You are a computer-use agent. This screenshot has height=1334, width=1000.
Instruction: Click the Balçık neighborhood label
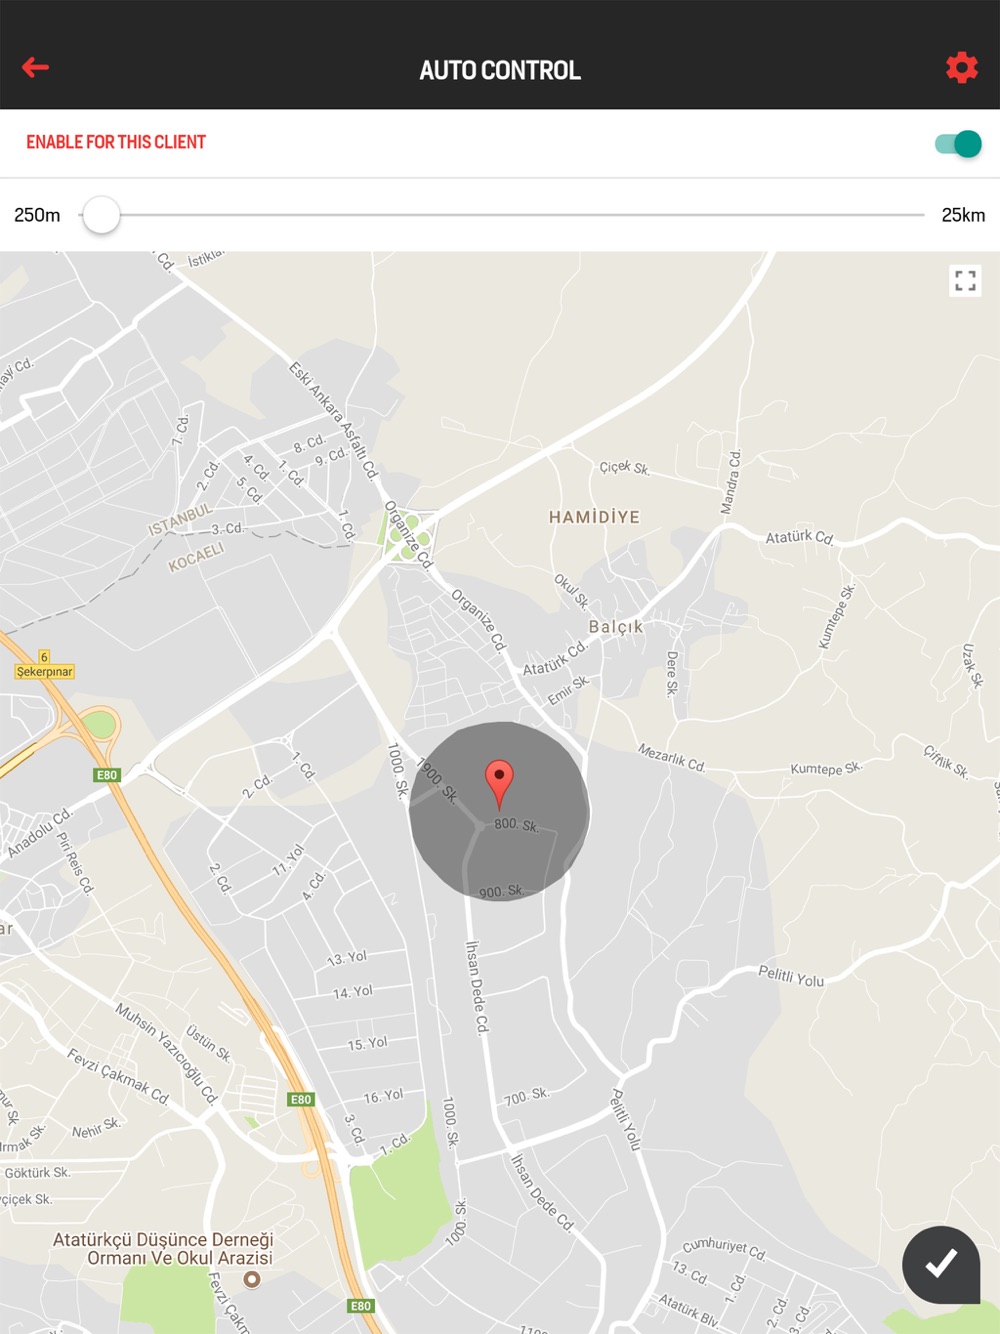tap(616, 627)
